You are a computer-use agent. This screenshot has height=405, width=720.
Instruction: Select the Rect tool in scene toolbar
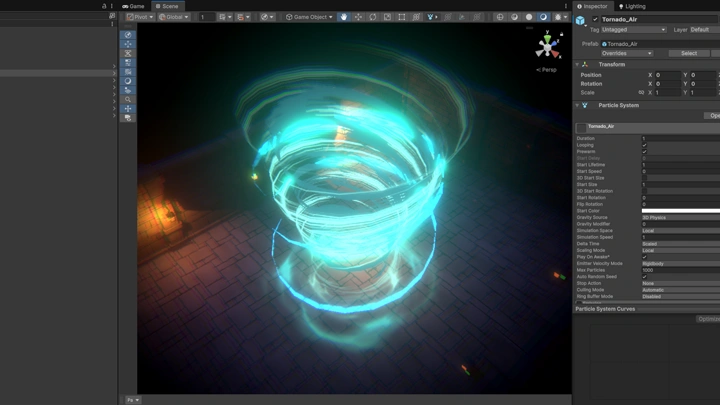tap(402, 17)
